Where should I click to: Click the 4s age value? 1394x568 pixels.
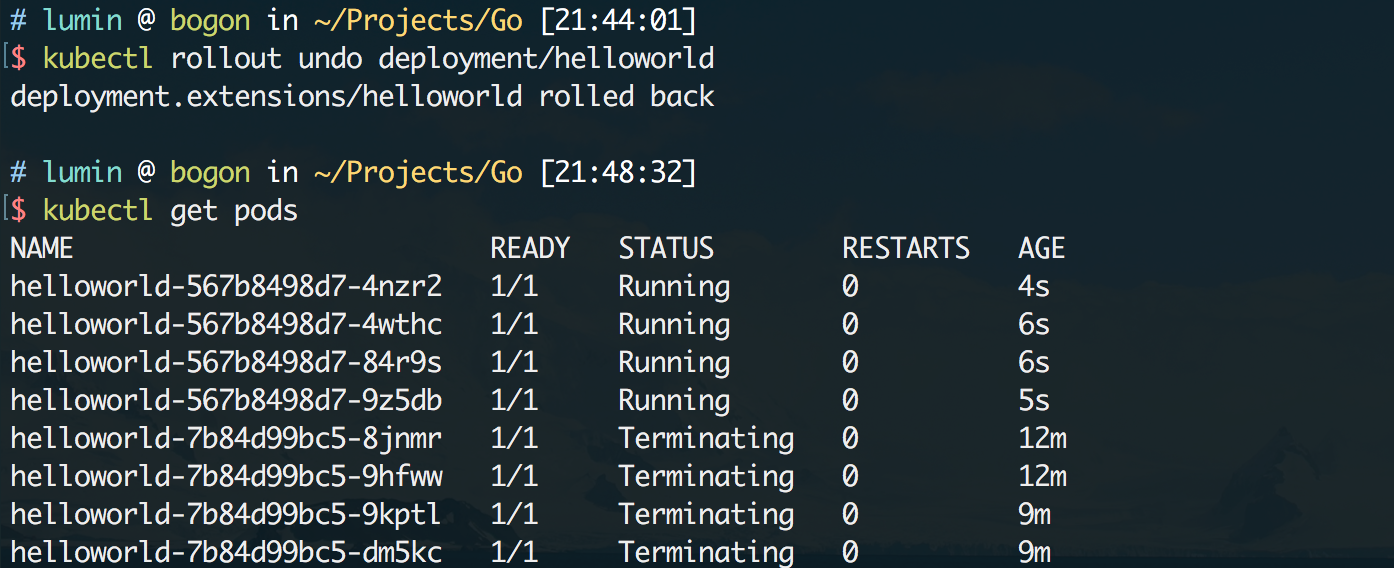pyautogui.click(x=1034, y=286)
